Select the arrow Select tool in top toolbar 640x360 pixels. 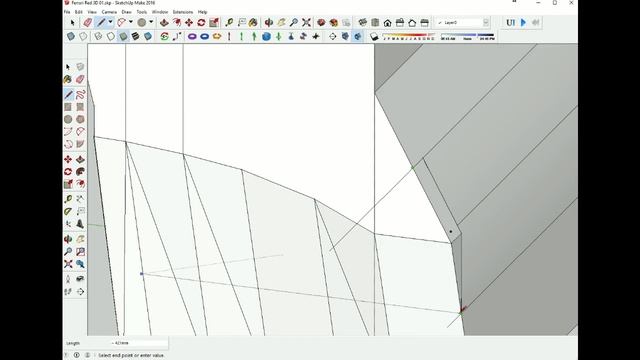[x=73, y=22]
